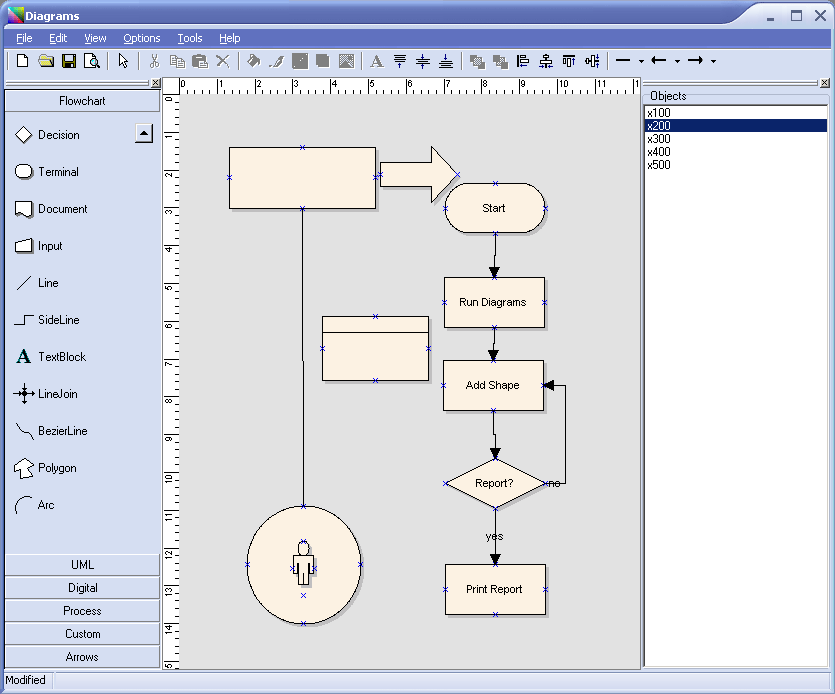
Task: Bring shape to front
Action: pos(477,61)
